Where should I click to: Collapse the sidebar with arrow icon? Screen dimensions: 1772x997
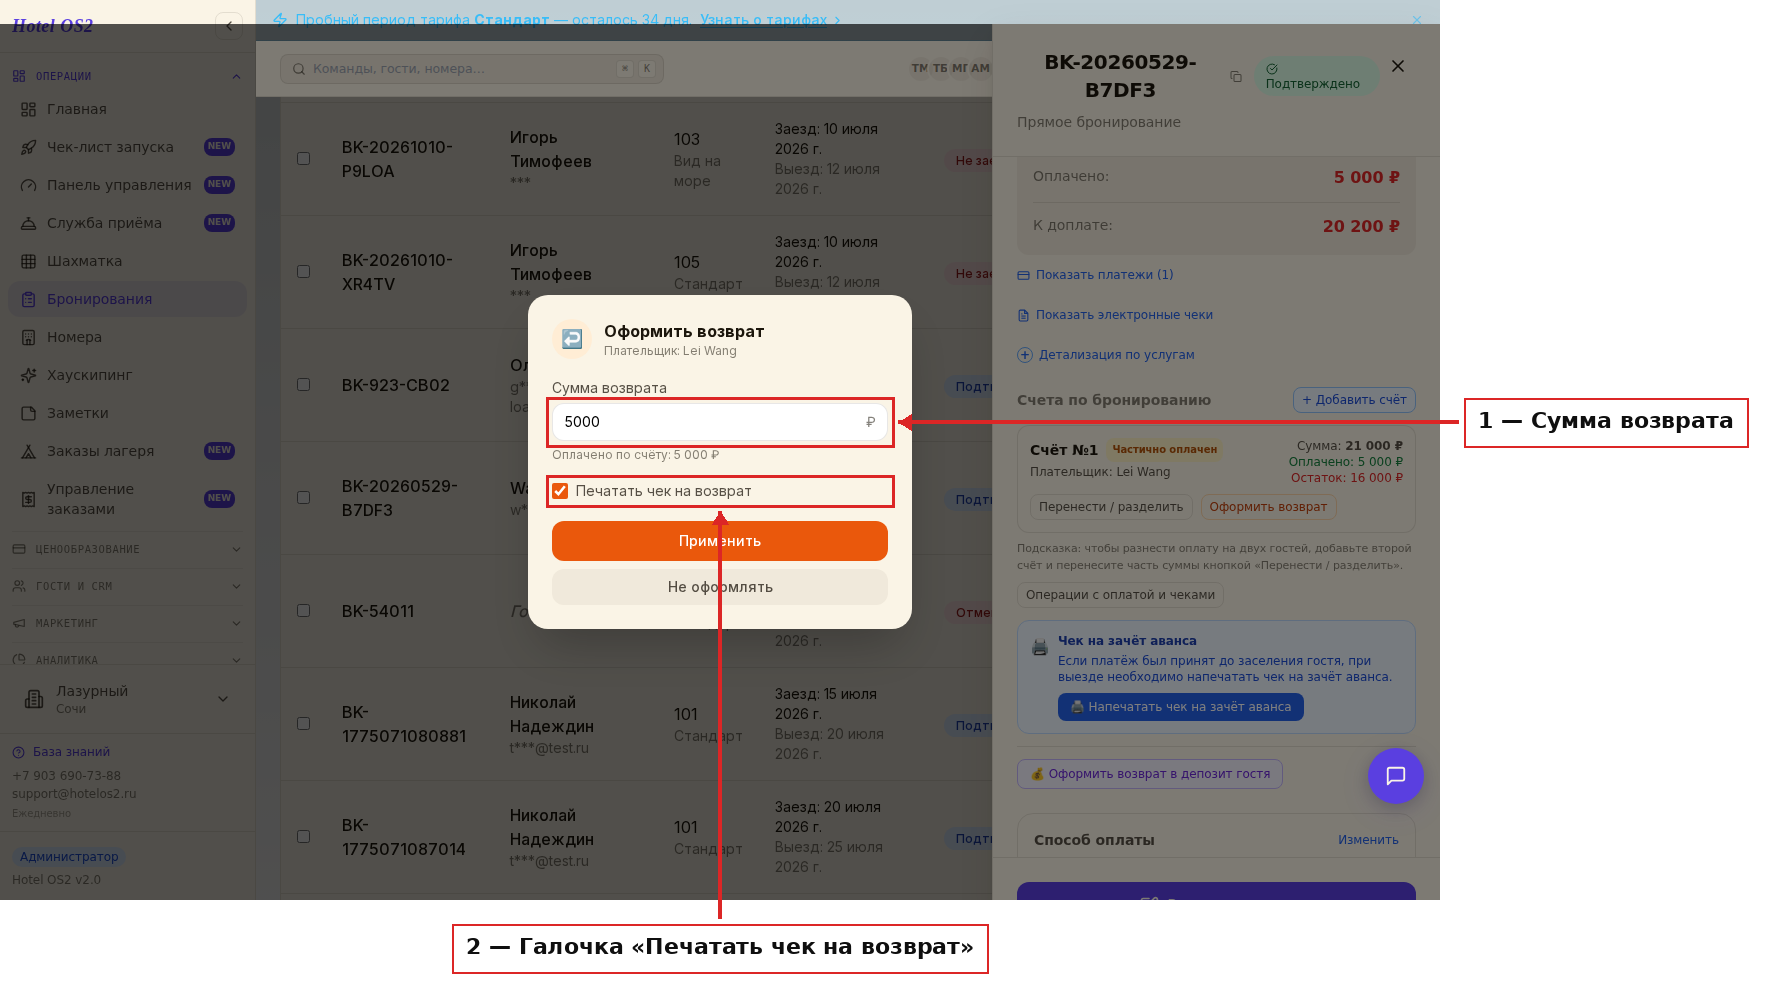tap(229, 26)
